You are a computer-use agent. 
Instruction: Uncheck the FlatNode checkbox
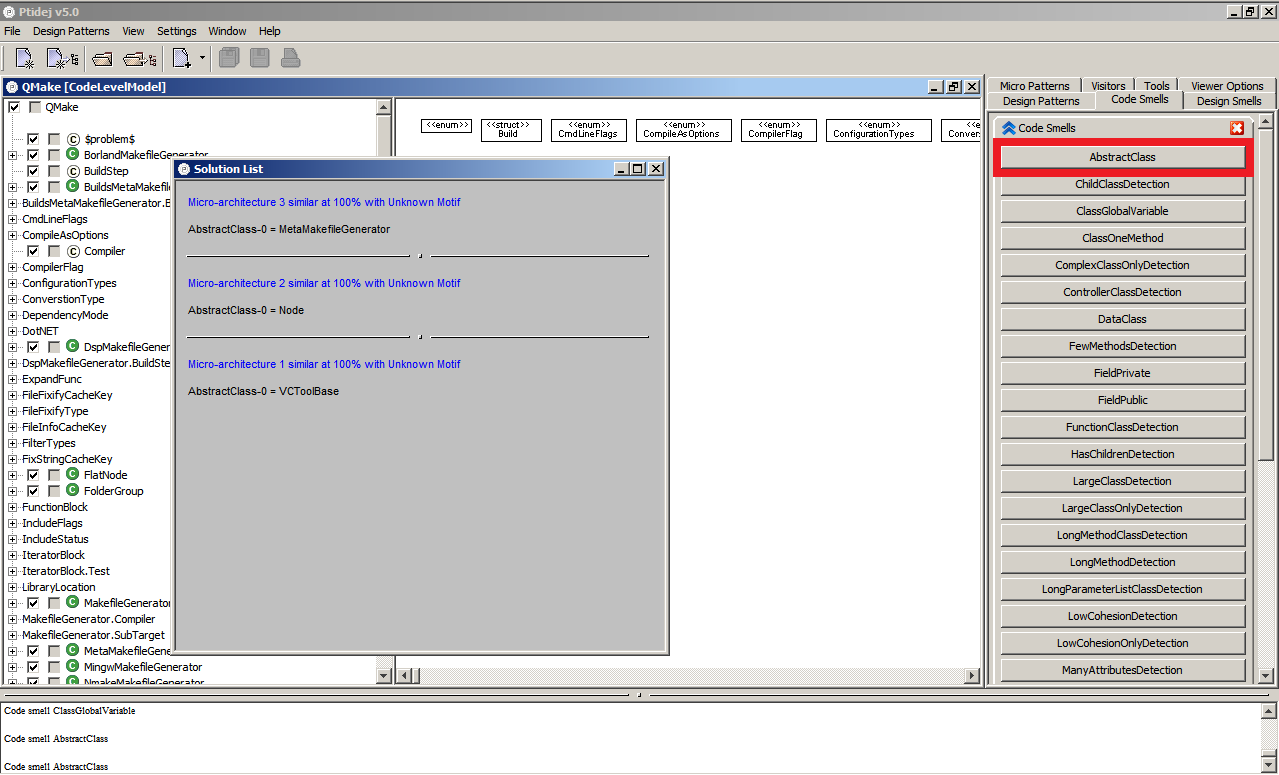coord(34,475)
